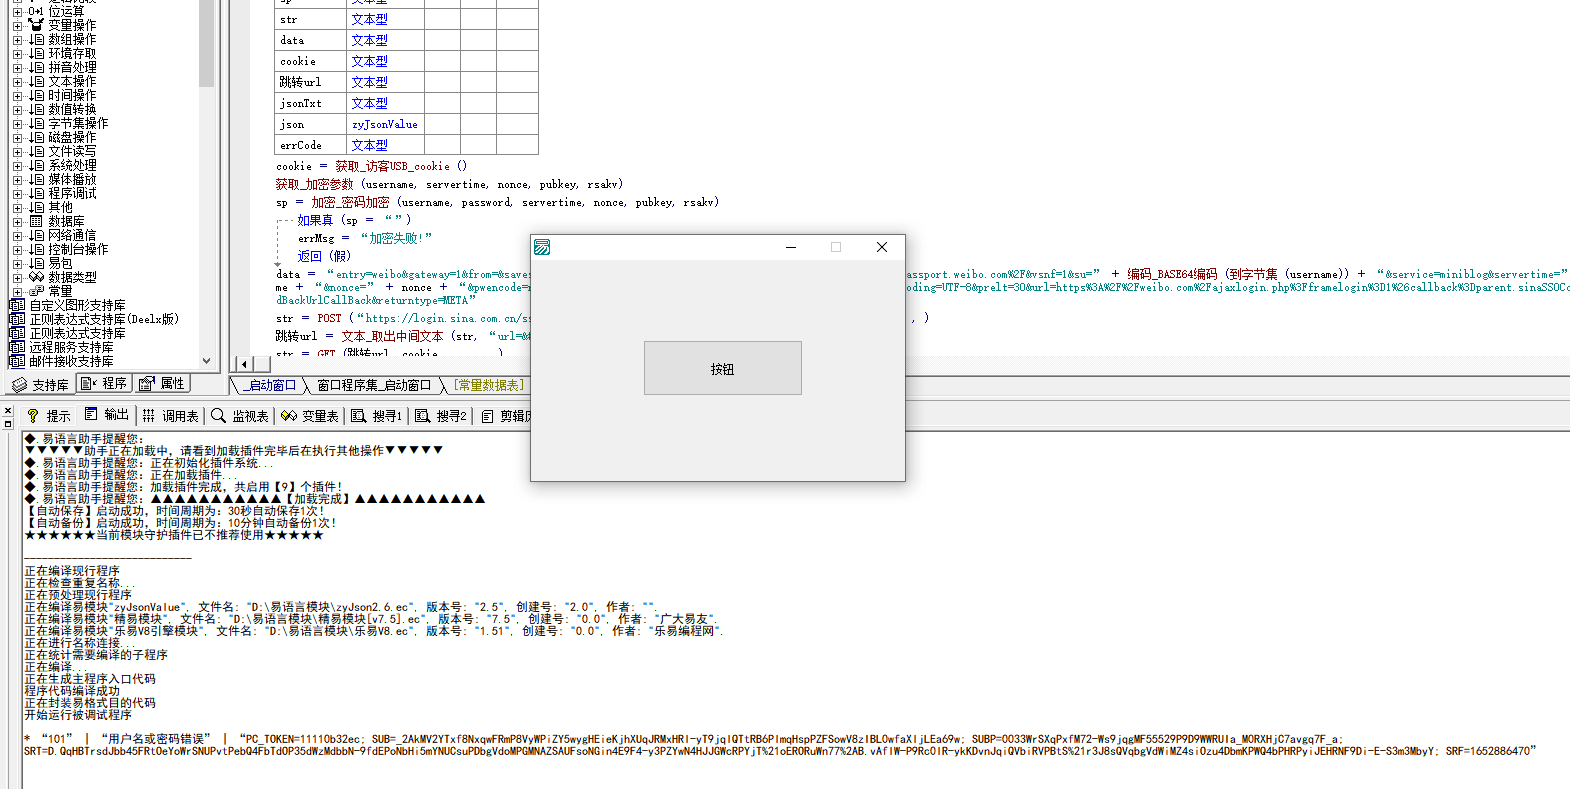
Task: Click the 文本操作 command group icon
Action: click(x=36, y=81)
